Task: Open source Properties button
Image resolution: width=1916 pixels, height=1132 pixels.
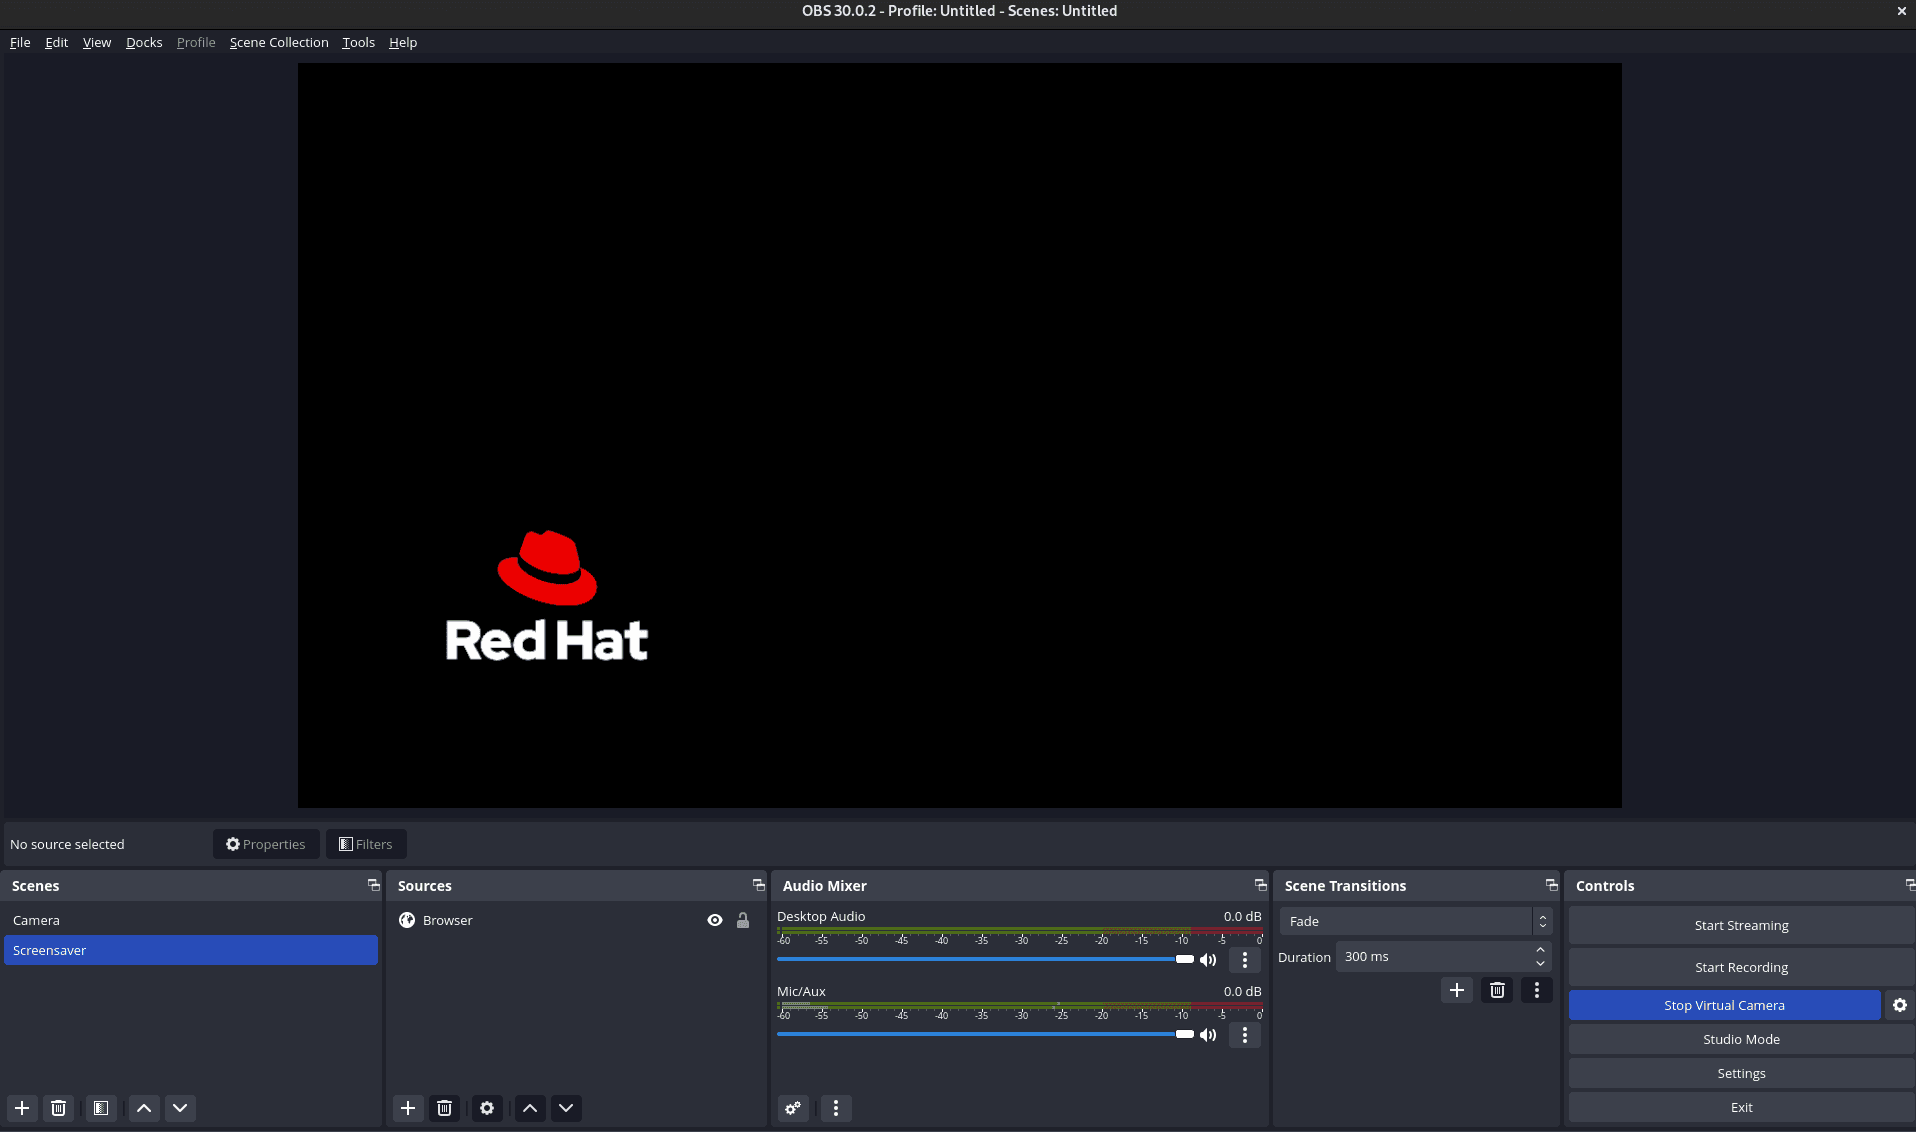Action: (266, 844)
